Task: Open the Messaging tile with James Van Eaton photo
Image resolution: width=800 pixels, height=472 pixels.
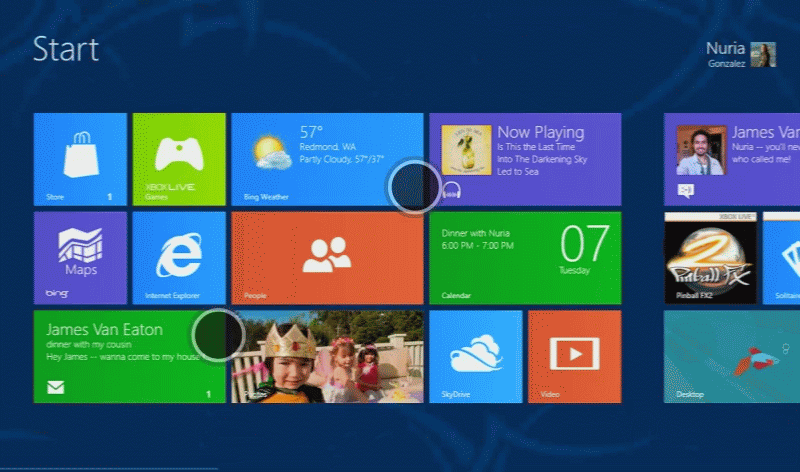Action: coord(732,159)
